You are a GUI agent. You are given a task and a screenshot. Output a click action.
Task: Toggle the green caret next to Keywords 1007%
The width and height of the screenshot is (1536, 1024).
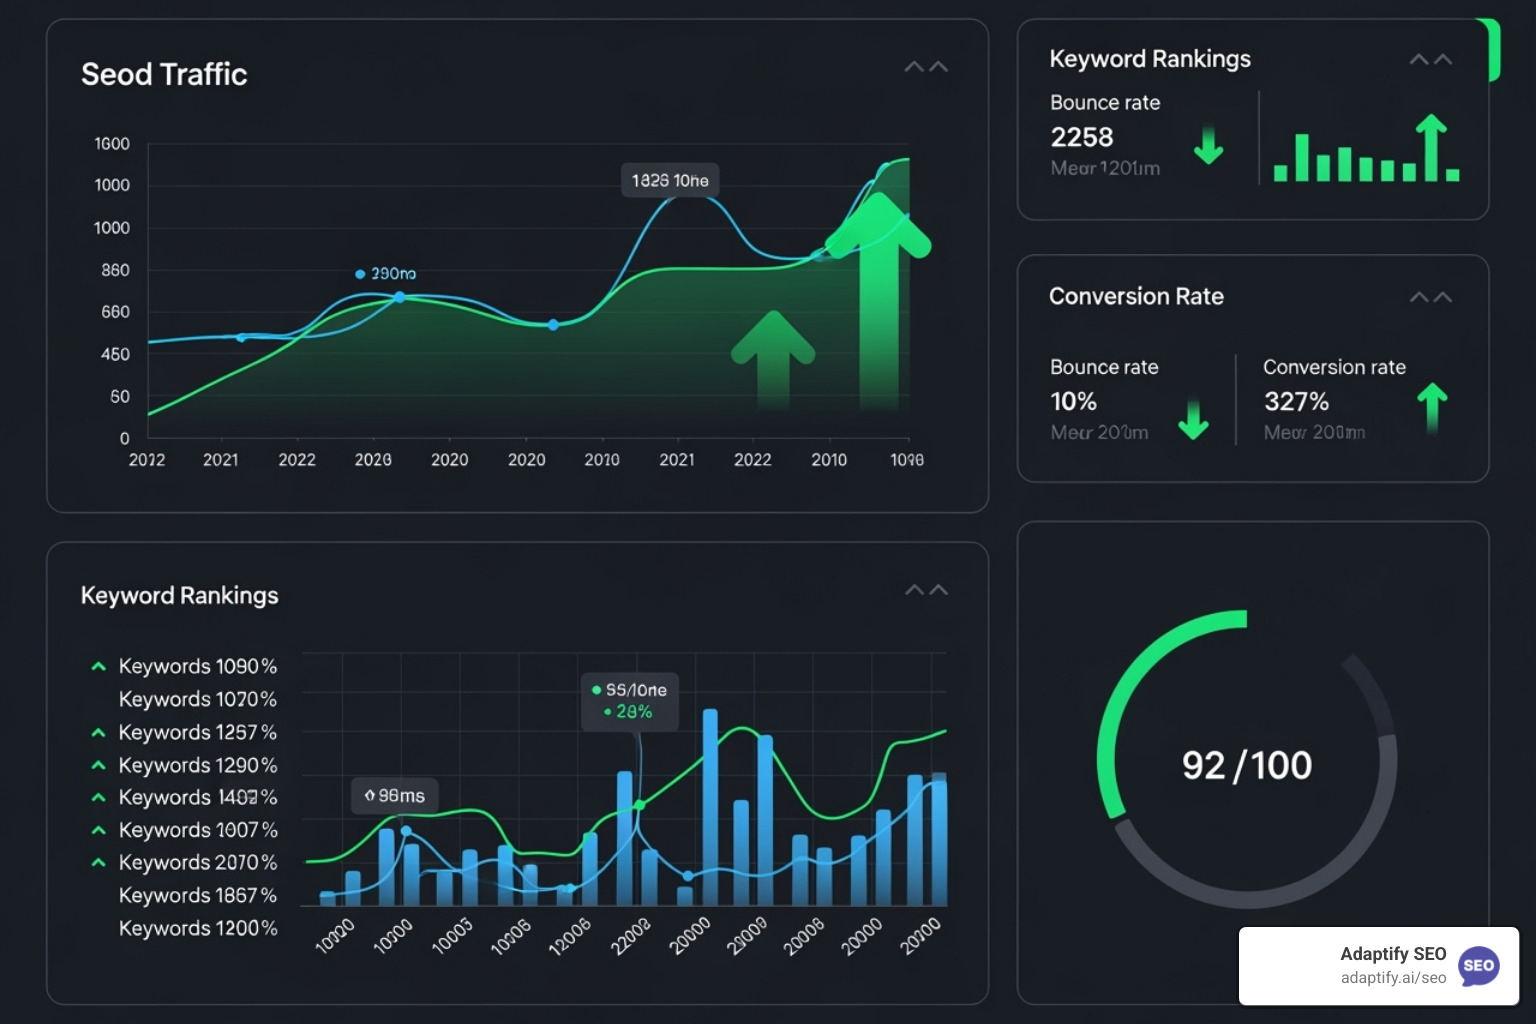click(97, 828)
